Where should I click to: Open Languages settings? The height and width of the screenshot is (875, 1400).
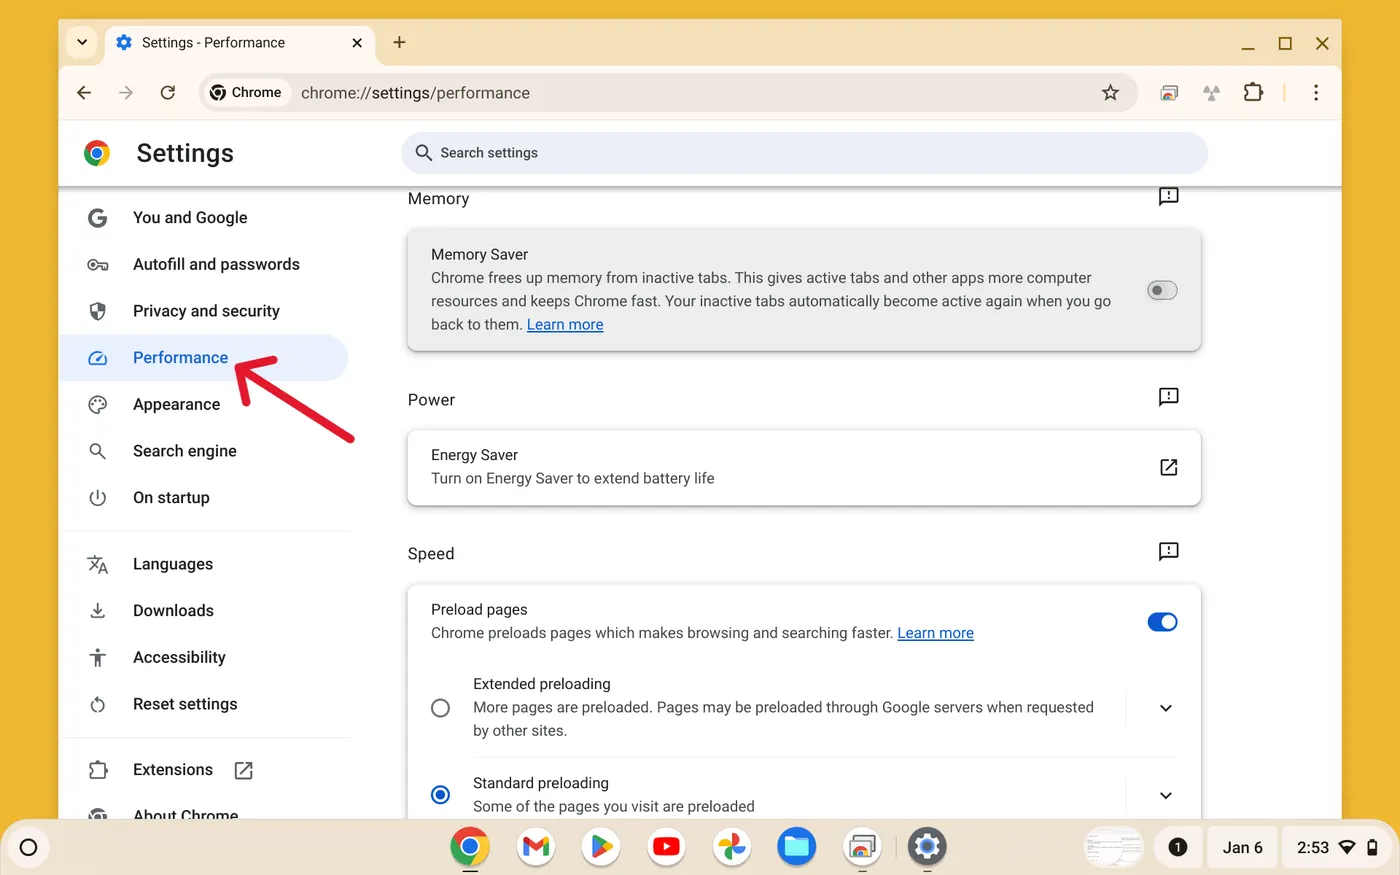[204, 564]
